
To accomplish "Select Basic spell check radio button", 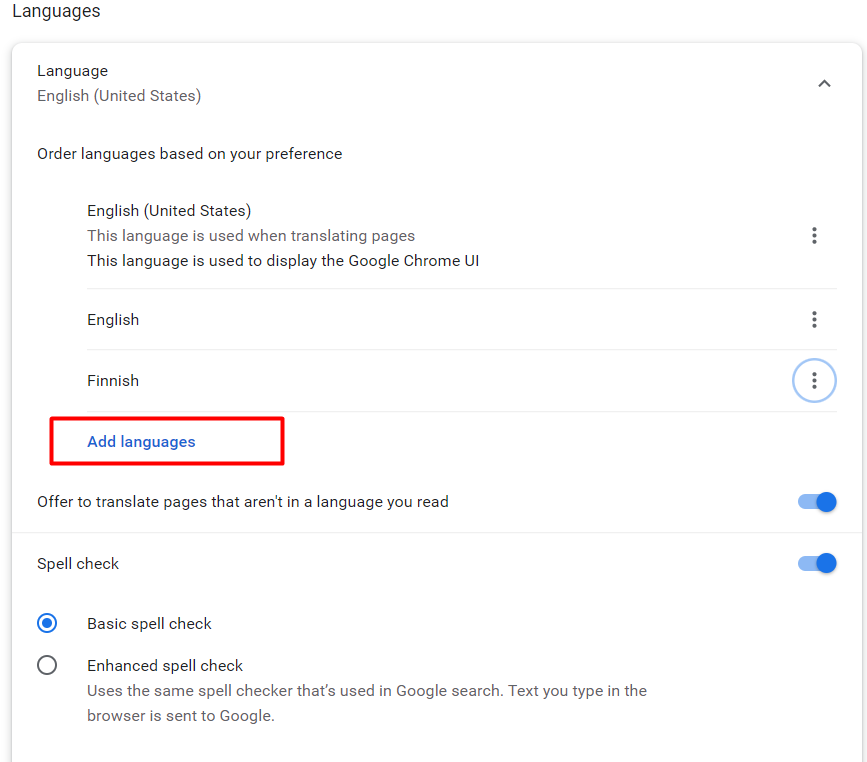I will 47,623.
